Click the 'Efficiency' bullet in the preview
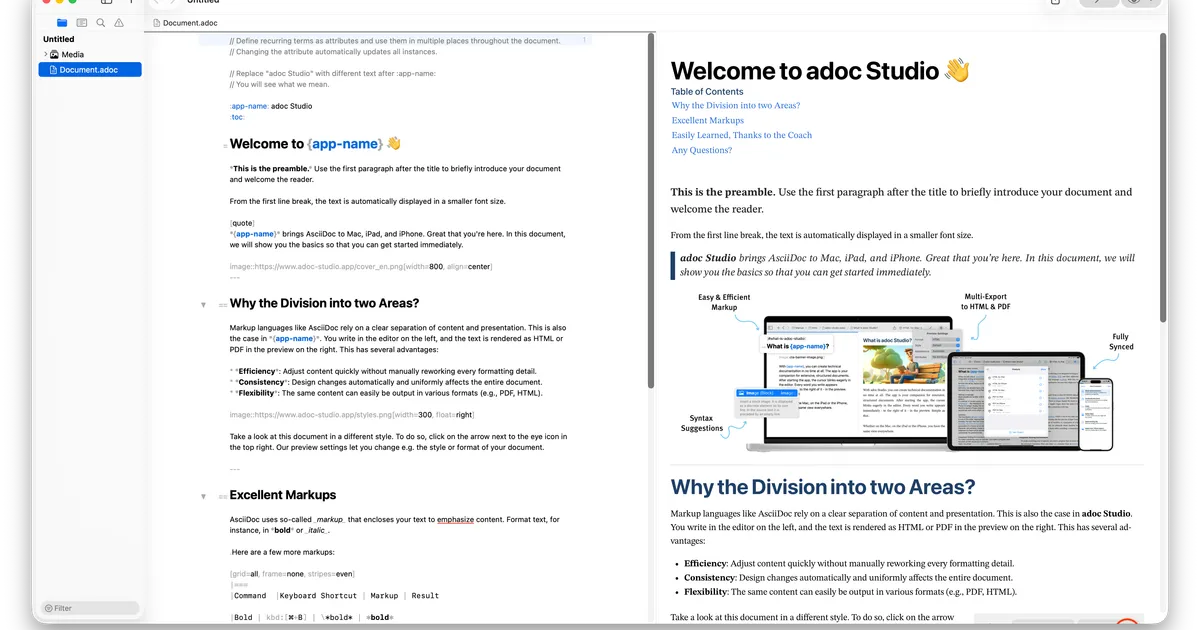The width and height of the screenshot is (1200, 630). 849,563
